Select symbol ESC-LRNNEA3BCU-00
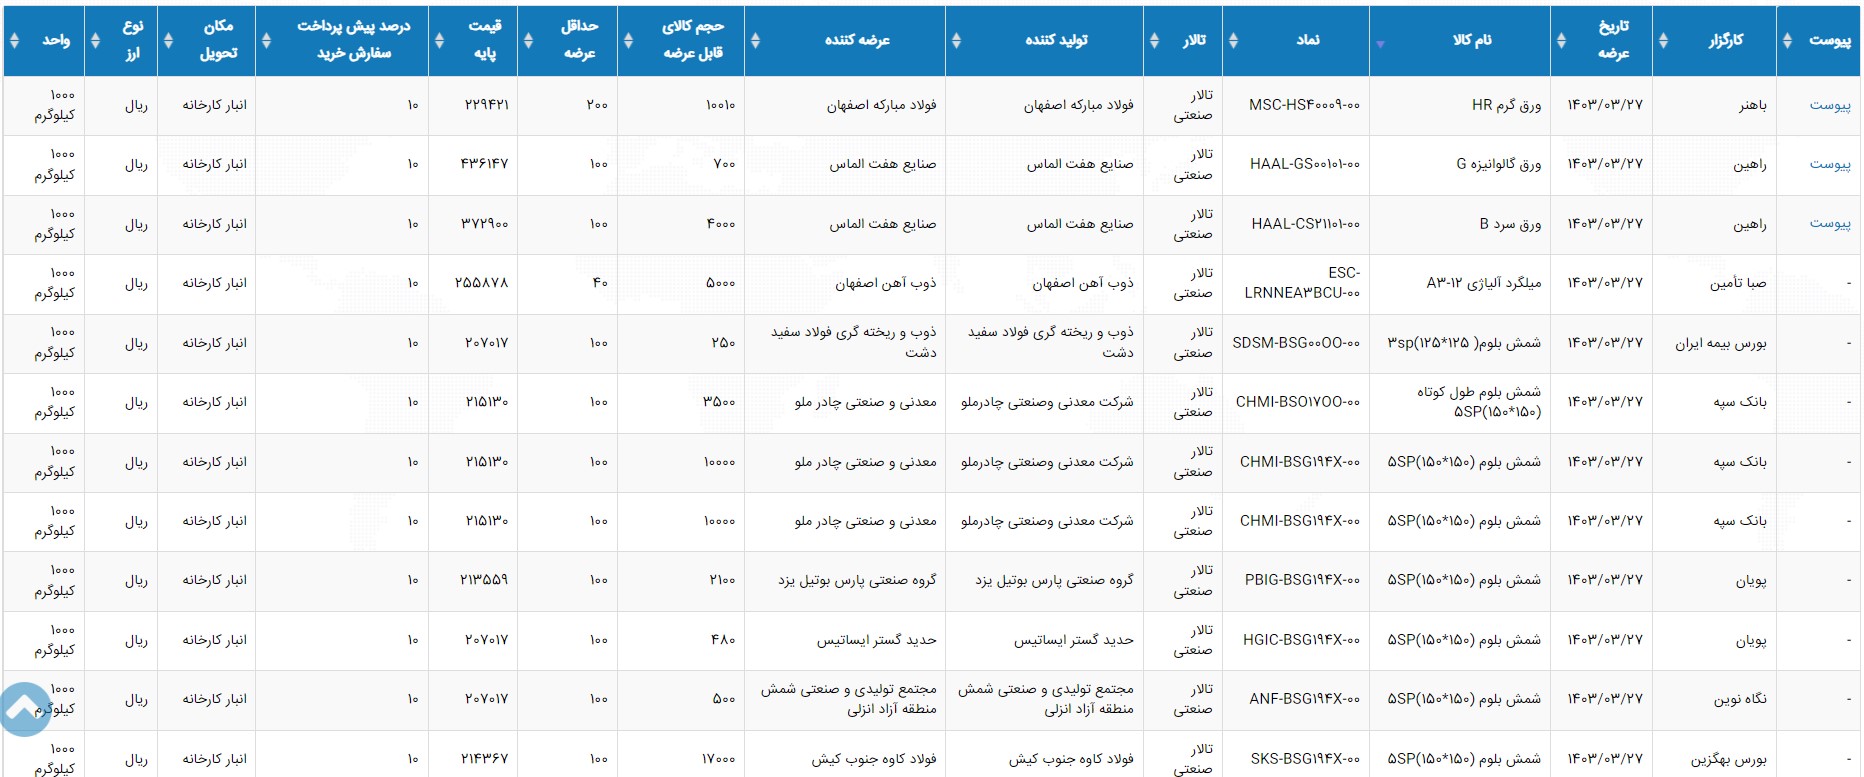The height and width of the screenshot is (777, 1864). (1302, 283)
